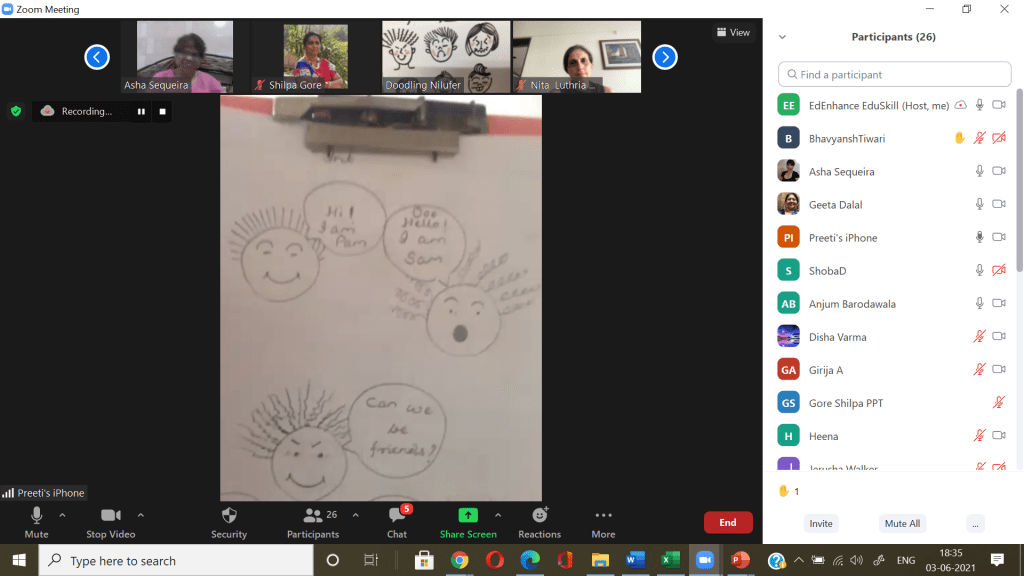
Task: Click the green encryption shield icon
Action: [16, 111]
